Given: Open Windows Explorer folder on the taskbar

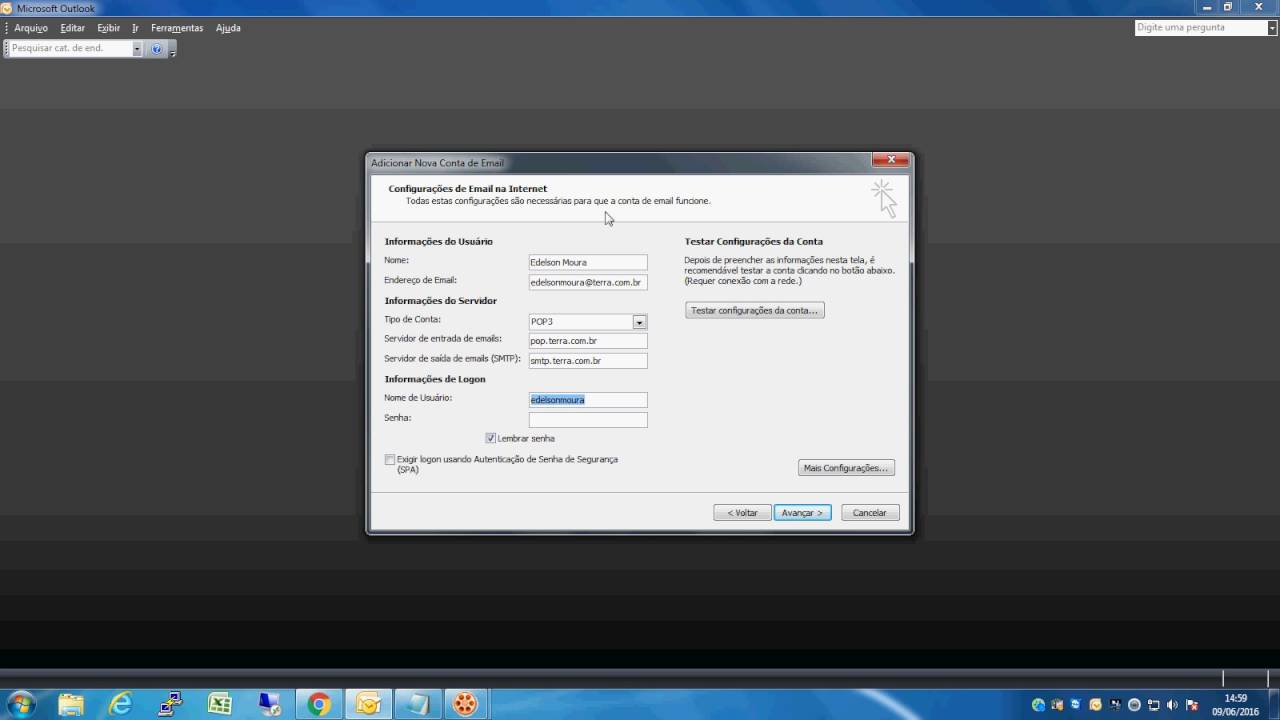Looking at the screenshot, I should 71,704.
